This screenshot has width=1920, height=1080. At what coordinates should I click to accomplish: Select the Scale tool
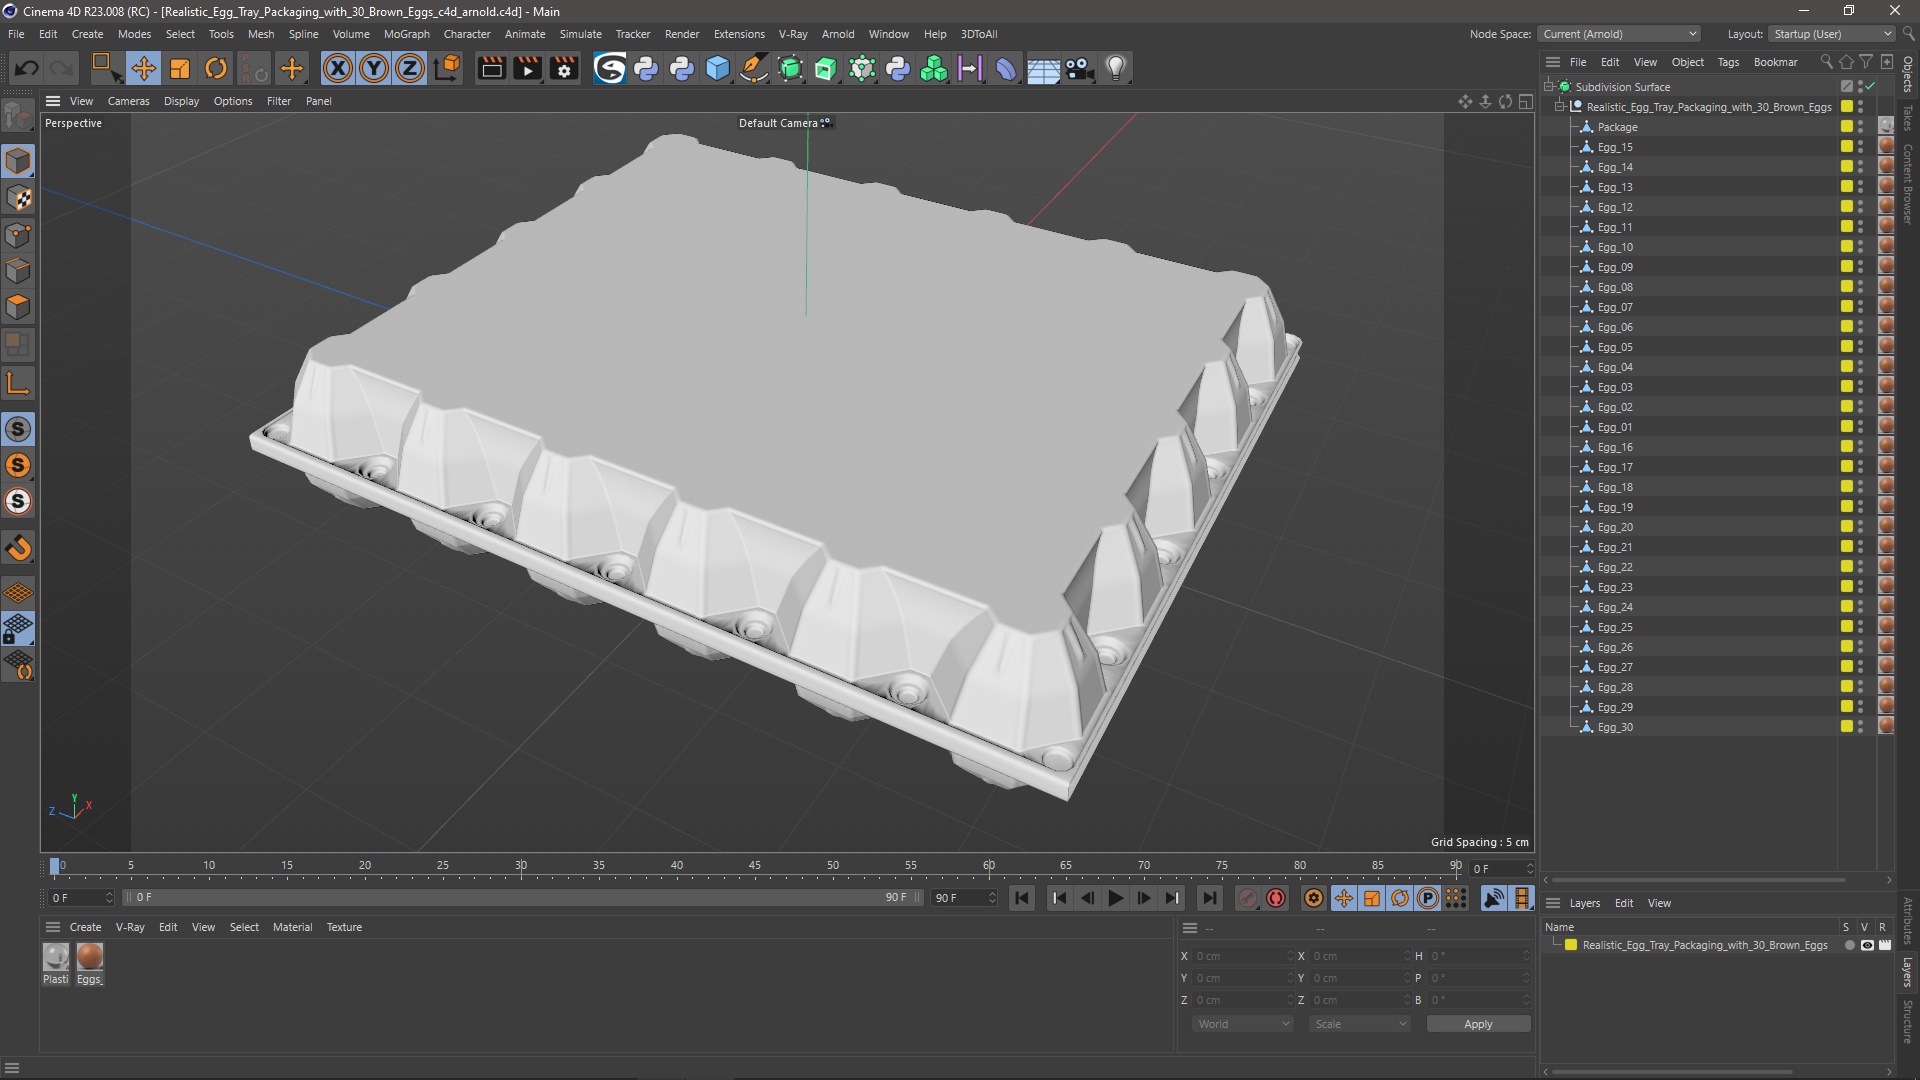pyautogui.click(x=180, y=68)
